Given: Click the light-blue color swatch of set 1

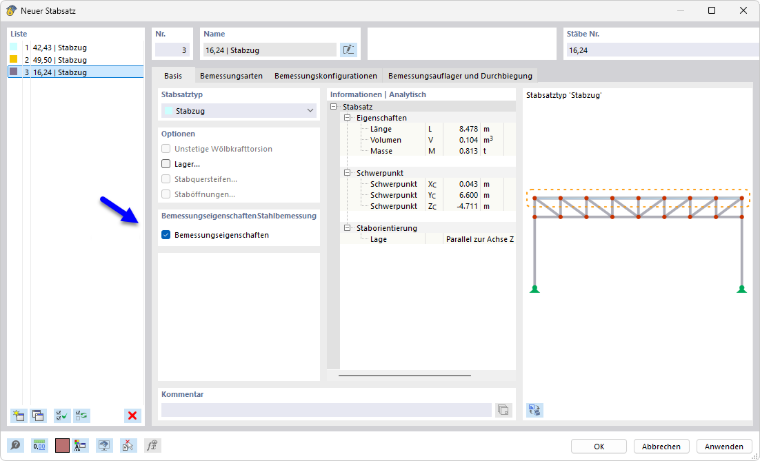Looking at the screenshot, I should coord(14,47).
